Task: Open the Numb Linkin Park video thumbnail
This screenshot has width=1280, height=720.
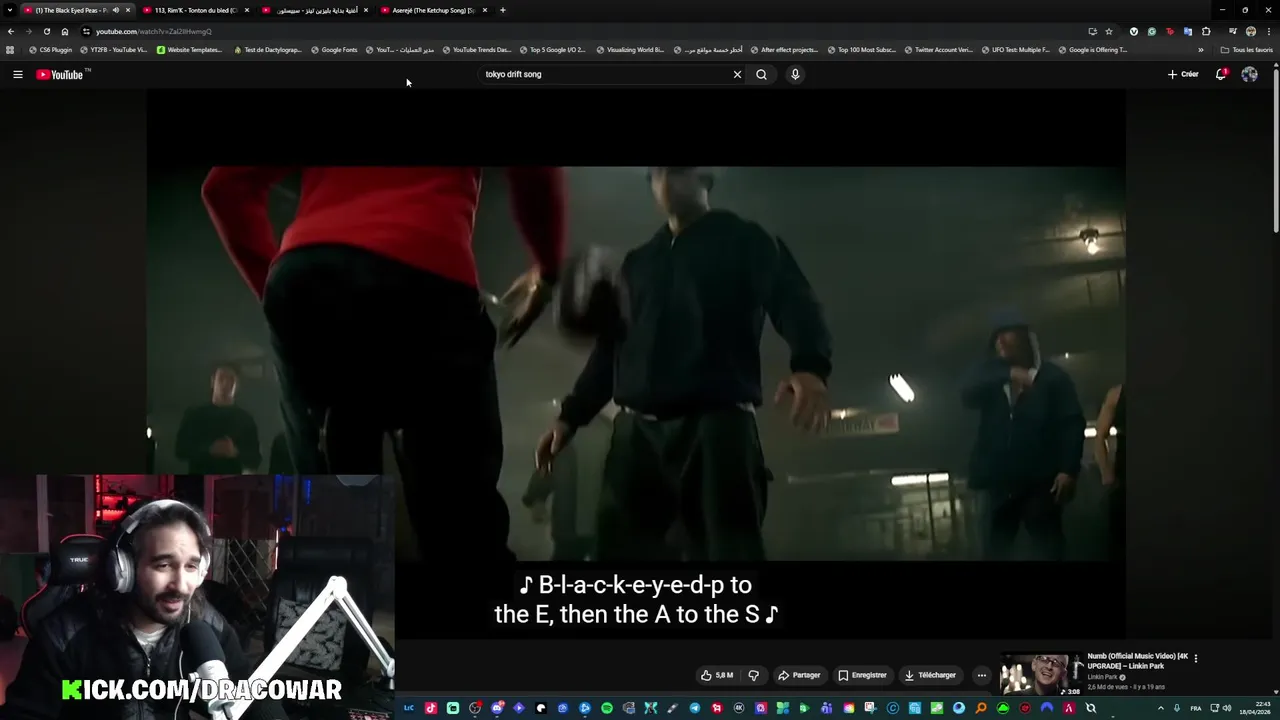Action: (x=1041, y=674)
